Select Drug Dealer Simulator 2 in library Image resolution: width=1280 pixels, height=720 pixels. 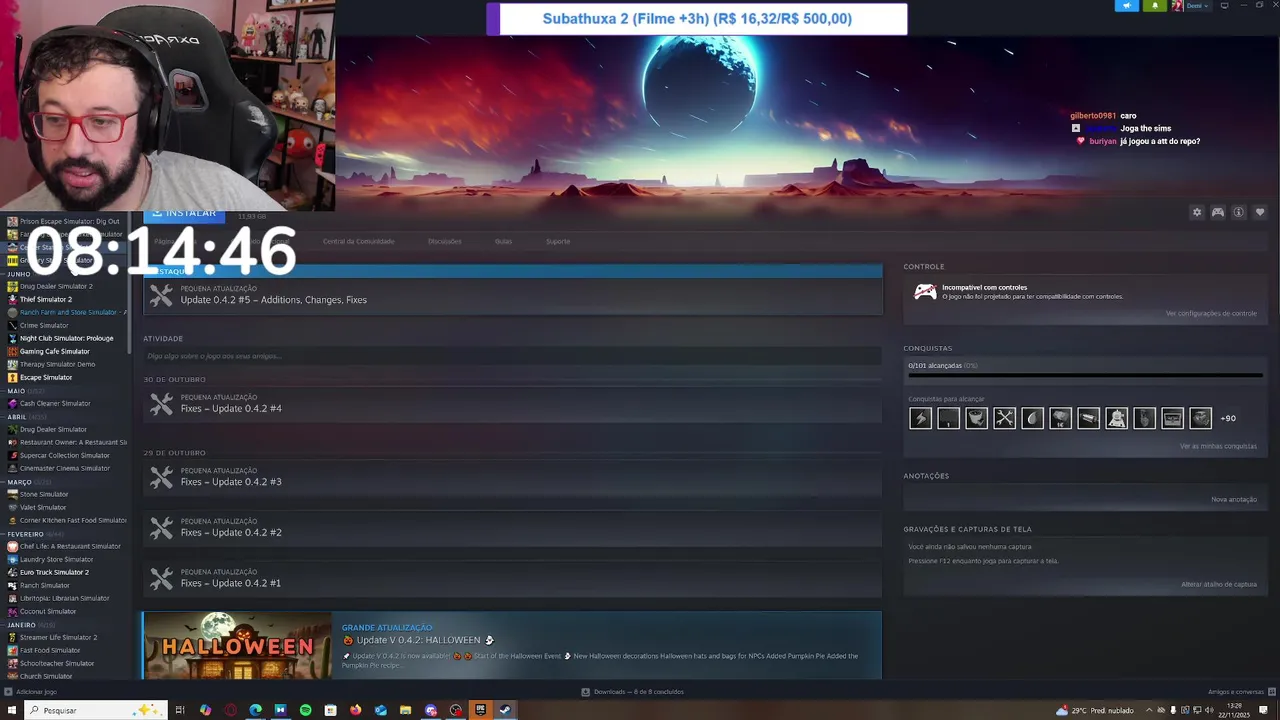[56, 286]
